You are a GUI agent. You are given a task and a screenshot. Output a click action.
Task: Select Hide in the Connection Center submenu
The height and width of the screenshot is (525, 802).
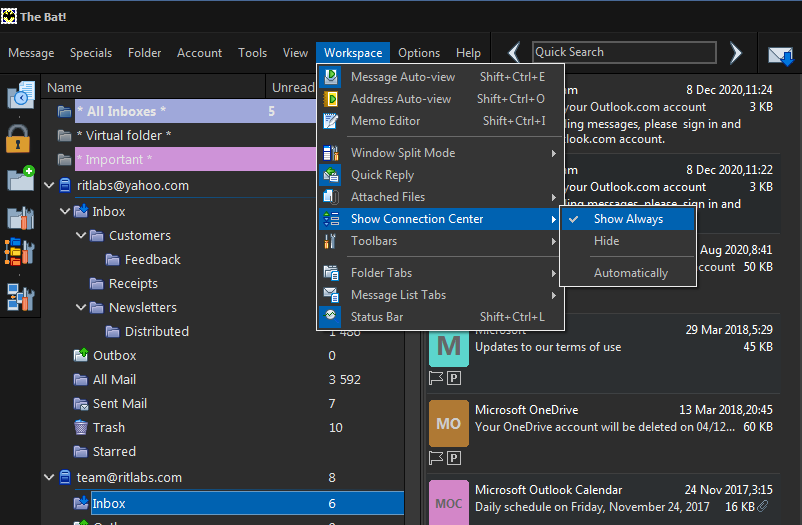point(628,241)
